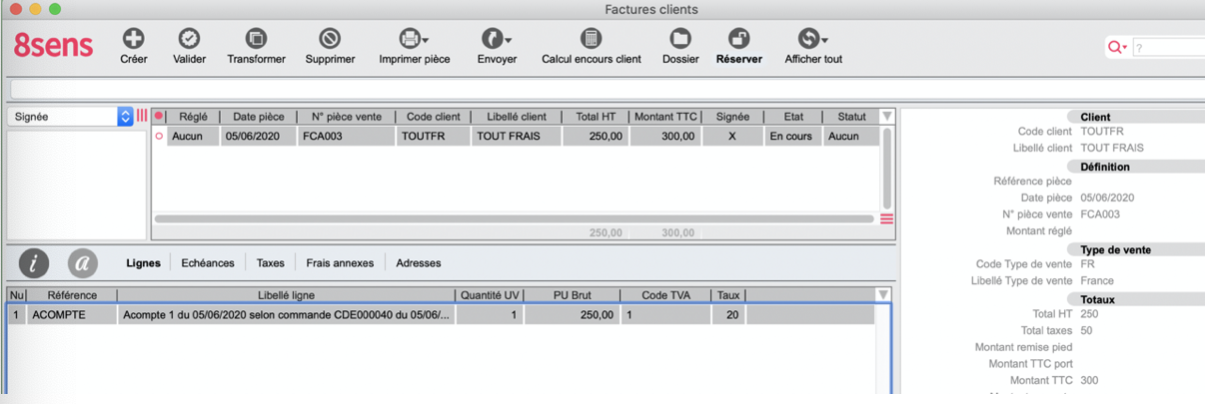The width and height of the screenshot is (1208, 404).
Task: Click the Référence column header in lines
Action: pyautogui.click(x=72, y=295)
